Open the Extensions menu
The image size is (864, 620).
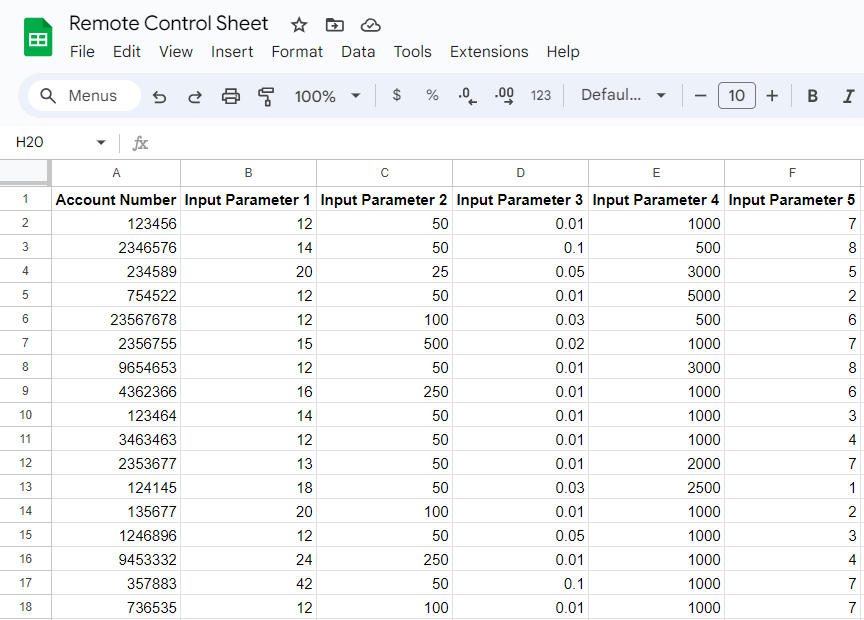[489, 52]
